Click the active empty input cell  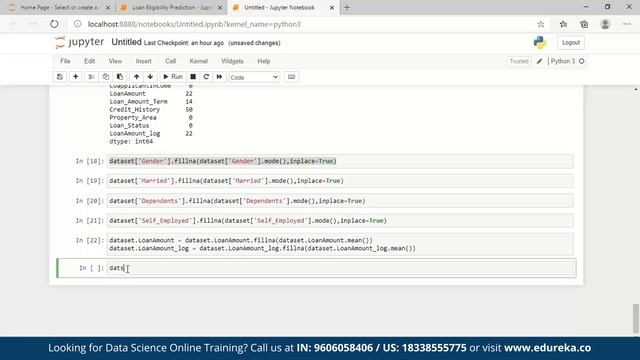(341, 268)
